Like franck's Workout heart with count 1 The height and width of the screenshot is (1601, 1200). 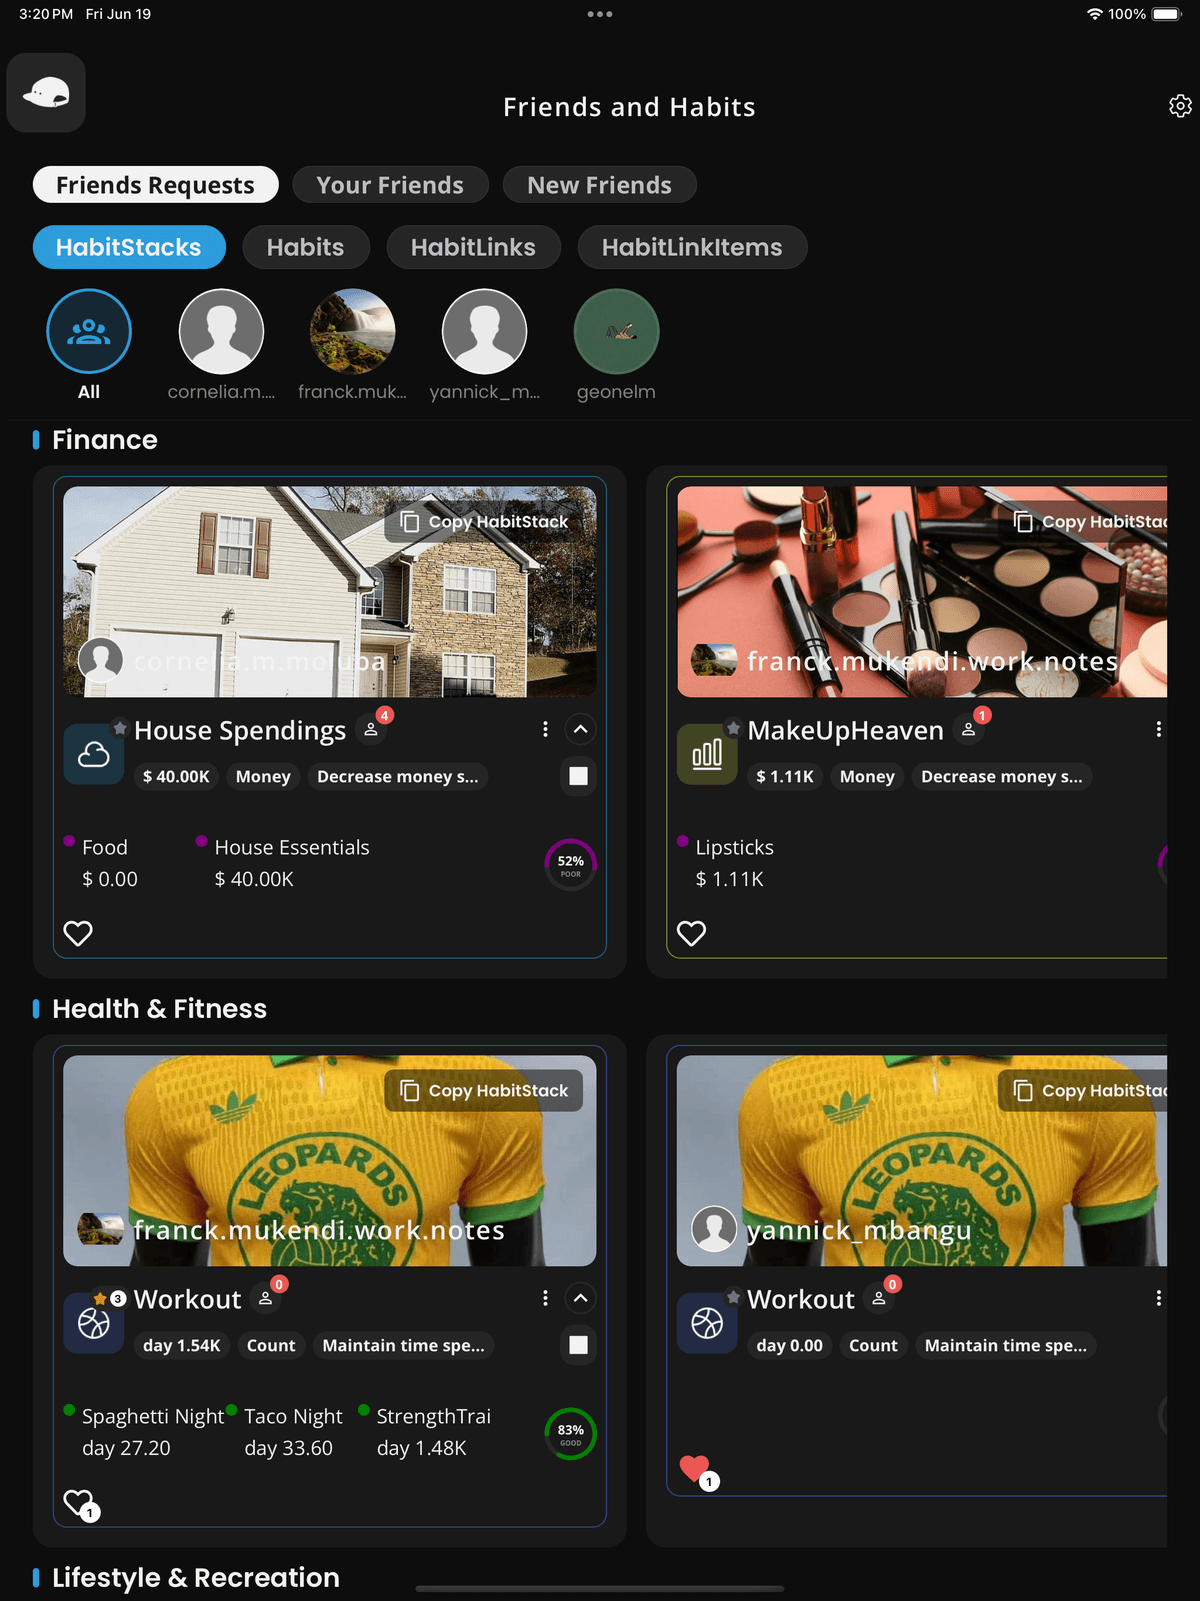pyautogui.click(x=80, y=1504)
